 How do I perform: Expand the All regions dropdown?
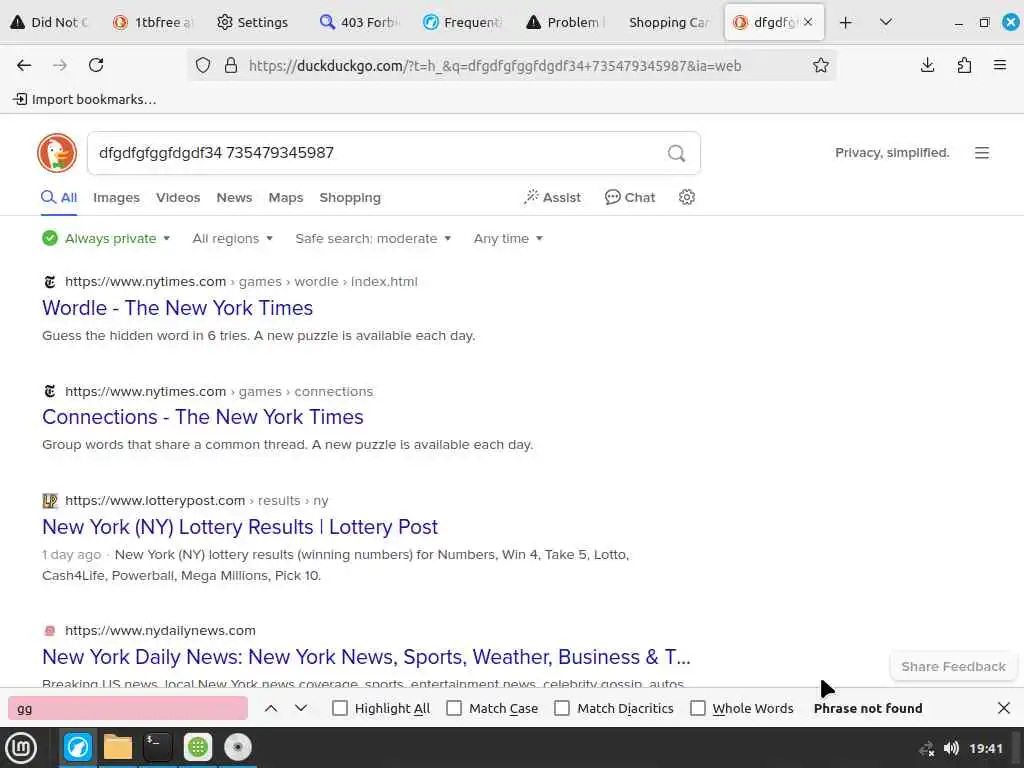[x=232, y=238]
